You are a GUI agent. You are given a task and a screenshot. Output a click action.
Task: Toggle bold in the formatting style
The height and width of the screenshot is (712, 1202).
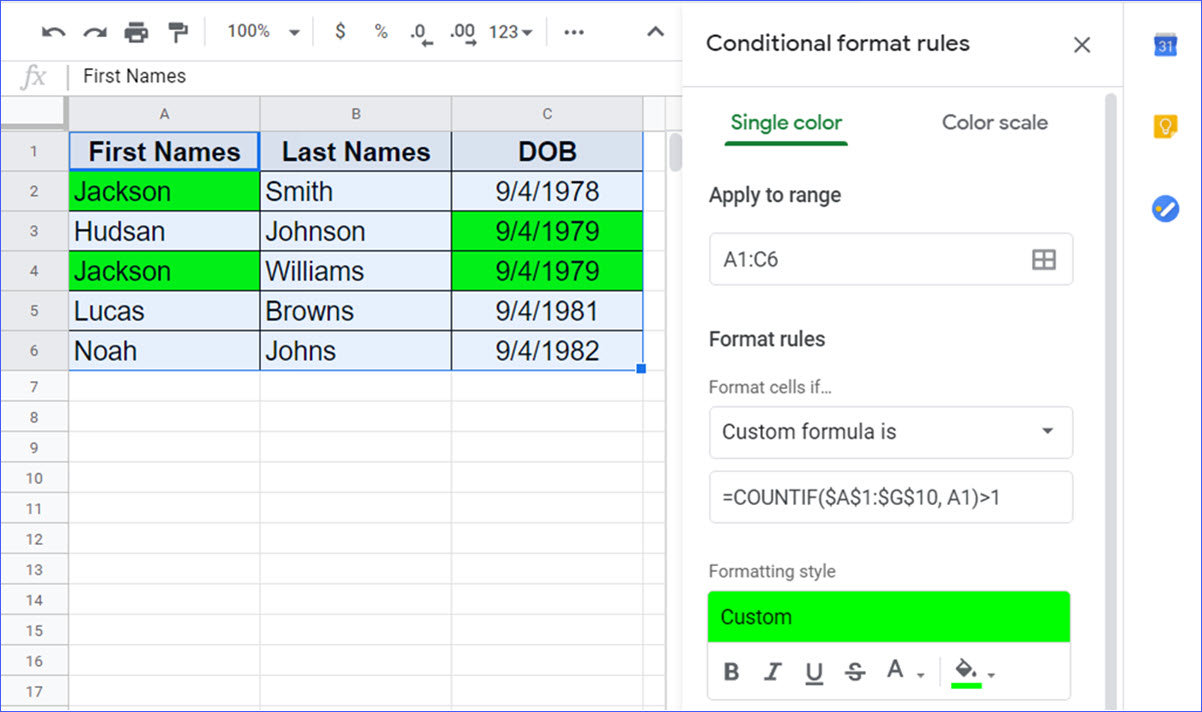point(731,671)
